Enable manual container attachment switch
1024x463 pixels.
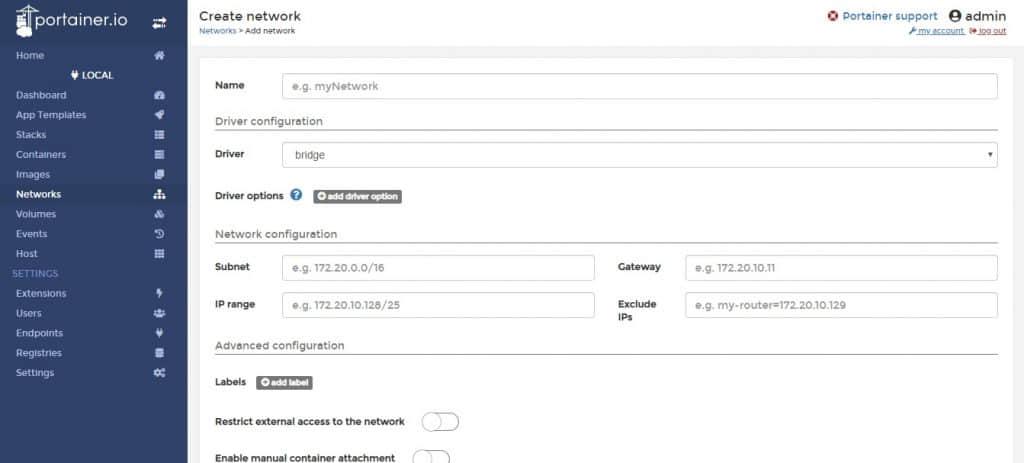(x=431, y=457)
